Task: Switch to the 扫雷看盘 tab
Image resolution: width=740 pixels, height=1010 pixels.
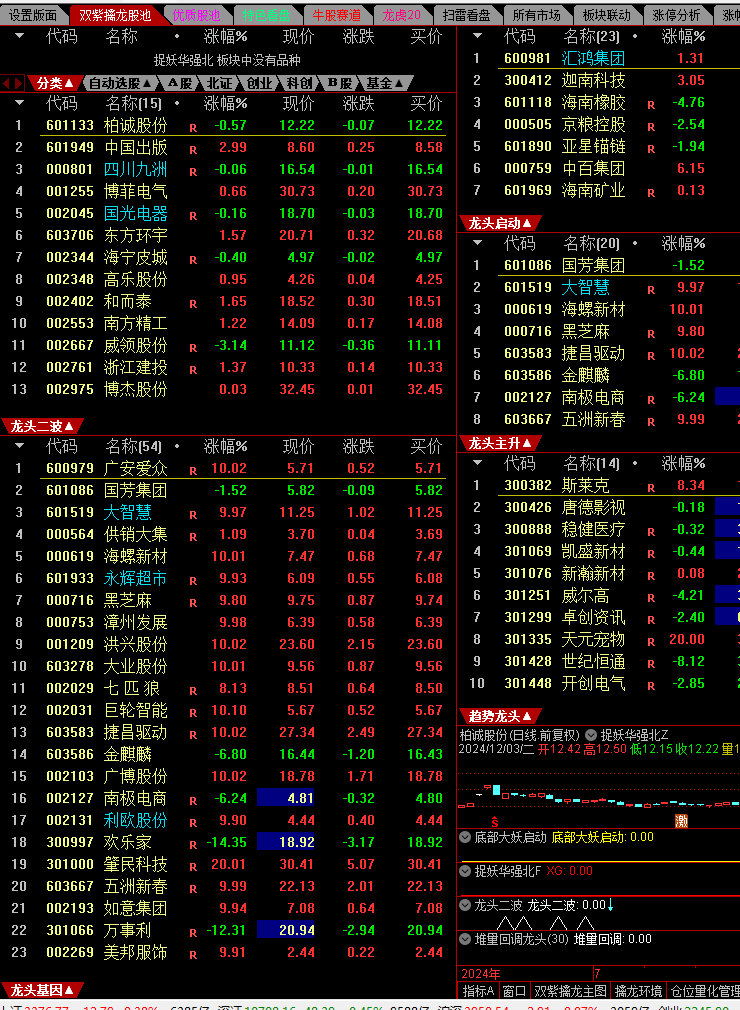Action: click(x=467, y=15)
